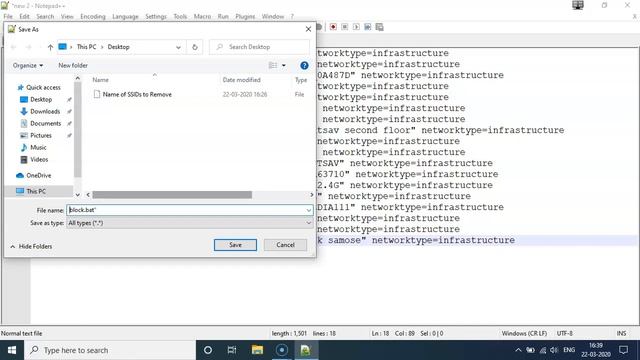Open Cortana circle on taskbar
The height and width of the screenshot is (360, 640).
pos(207,350)
